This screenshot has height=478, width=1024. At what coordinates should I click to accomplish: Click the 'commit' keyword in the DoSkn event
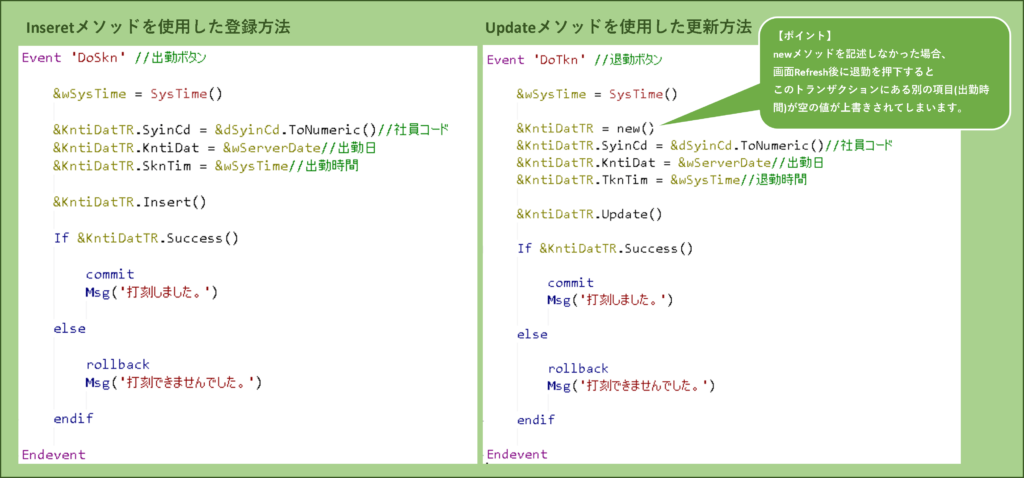click(110, 274)
